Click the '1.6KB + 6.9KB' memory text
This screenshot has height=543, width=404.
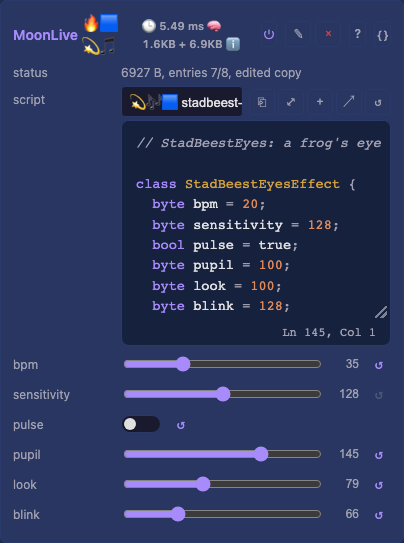tap(182, 44)
